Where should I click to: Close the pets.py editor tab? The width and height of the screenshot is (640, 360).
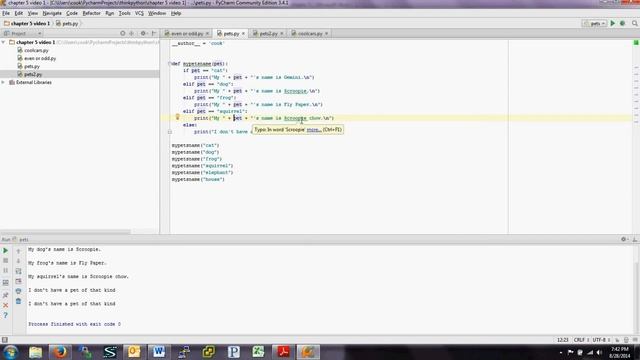(243, 33)
